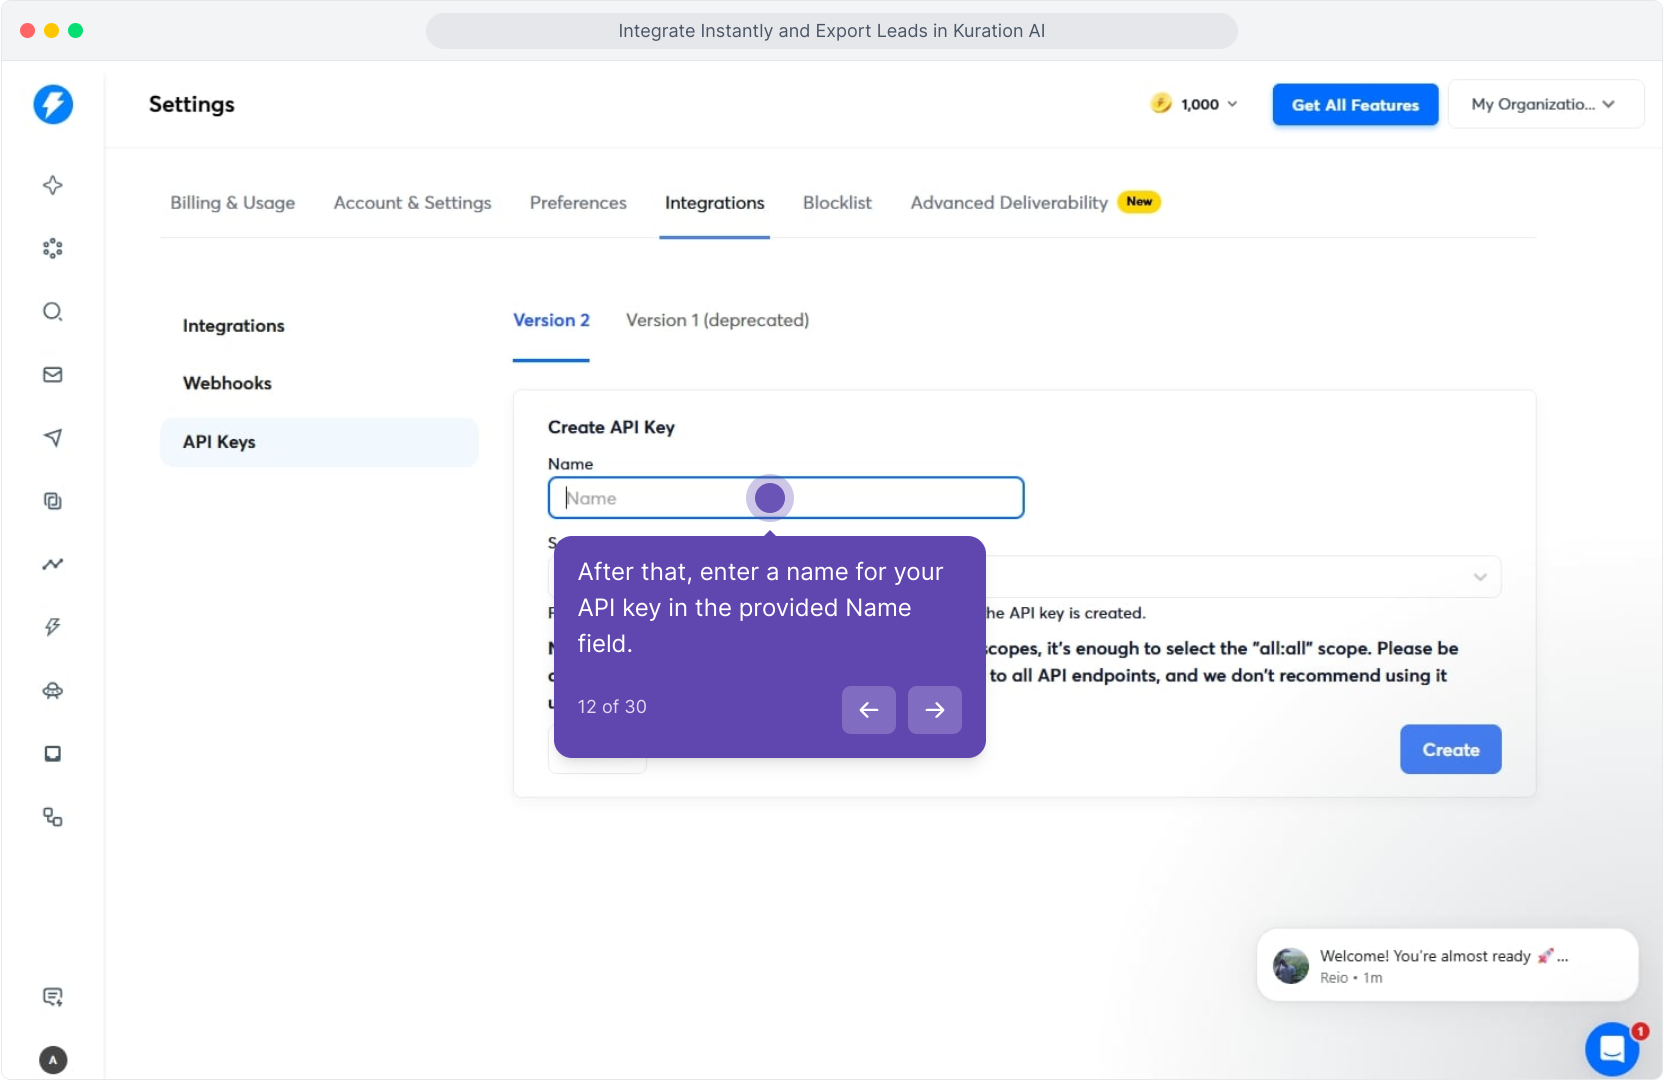Click Reio's avatar in welcome message
Viewport: 1664px width, 1080px height.
coord(1291,966)
